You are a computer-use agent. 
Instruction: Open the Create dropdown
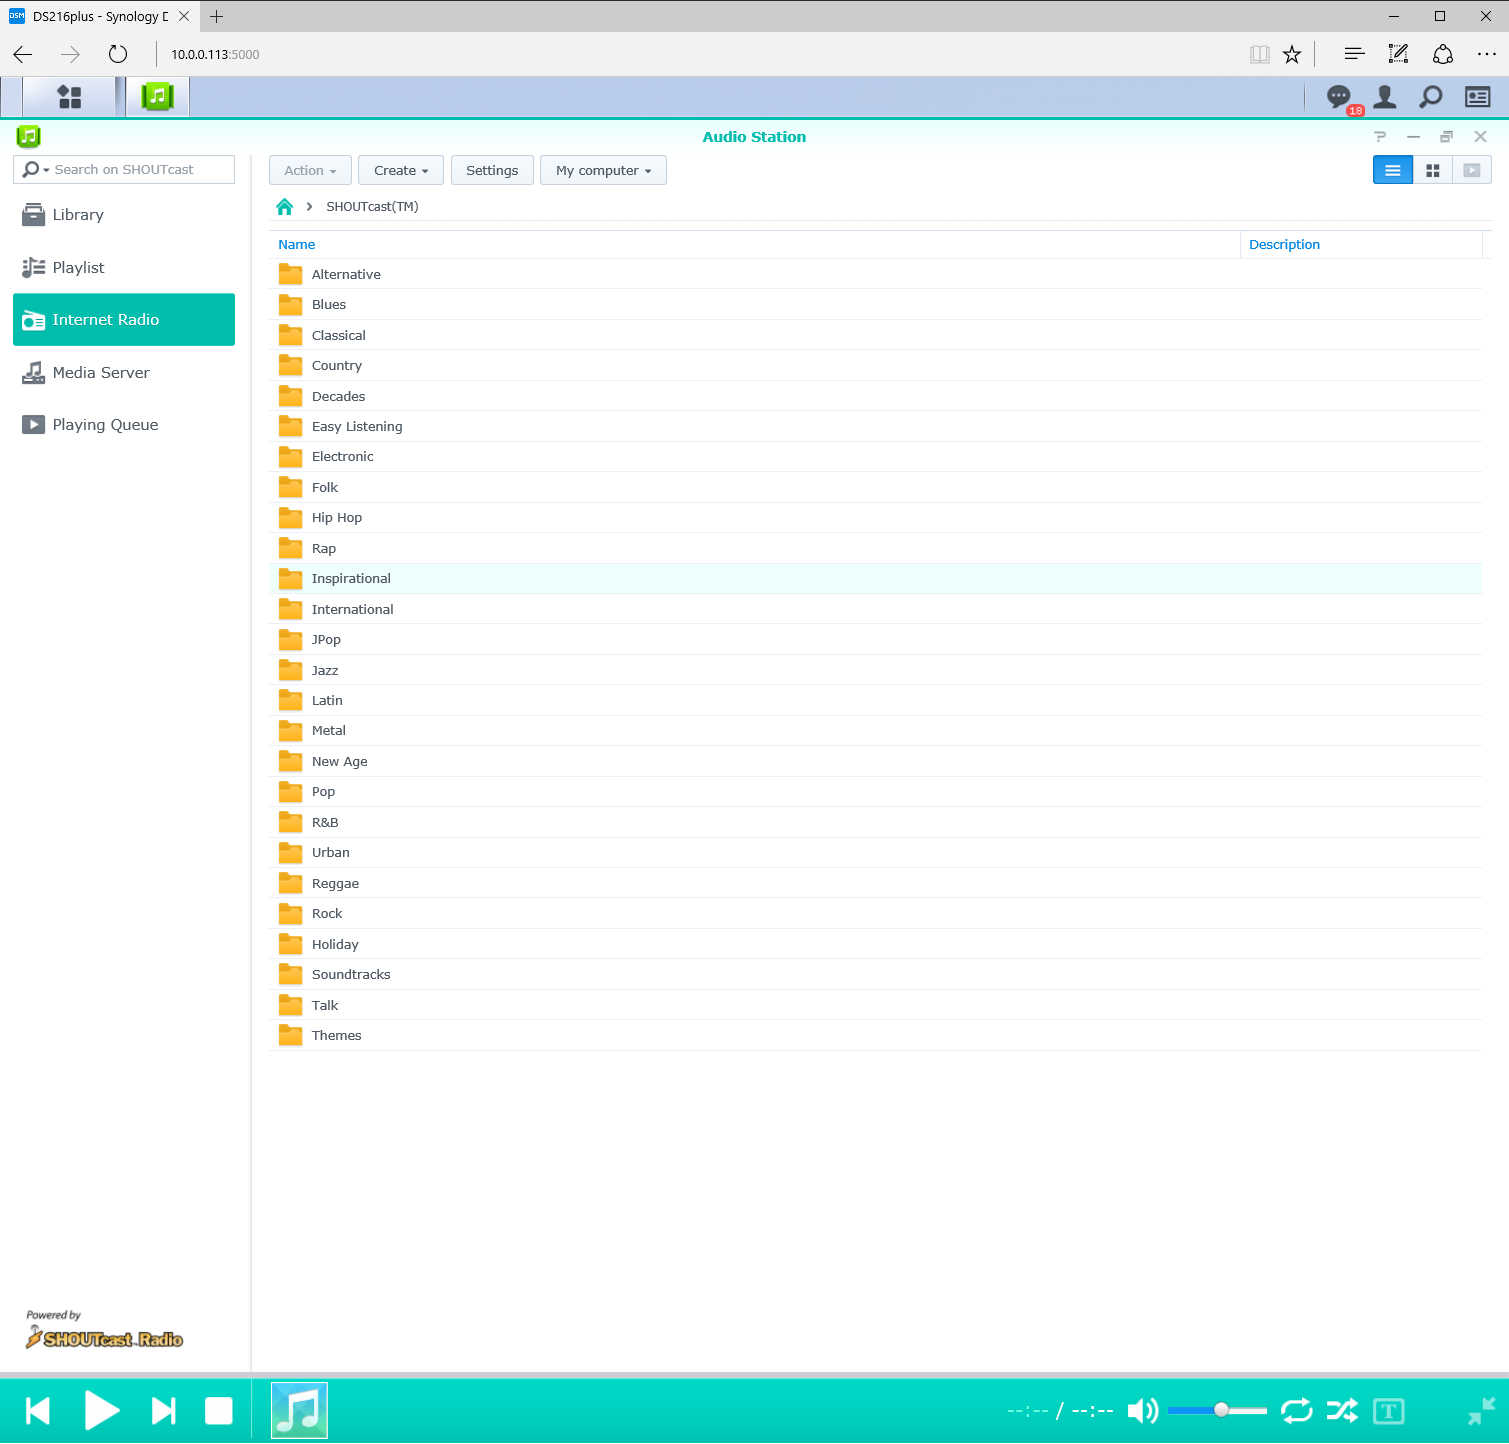pyautogui.click(x=401, y=171)
